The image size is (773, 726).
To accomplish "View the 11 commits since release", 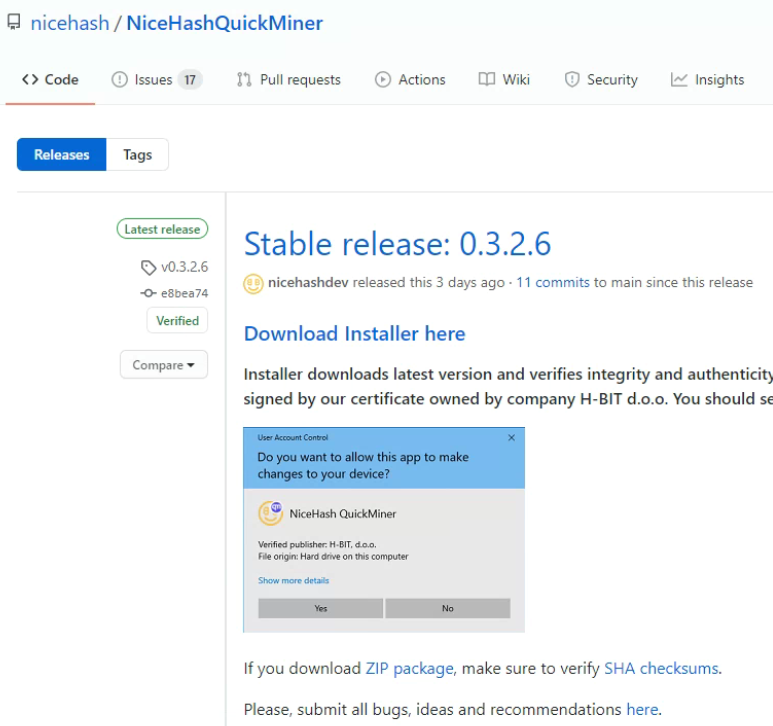I will (553, 282).
